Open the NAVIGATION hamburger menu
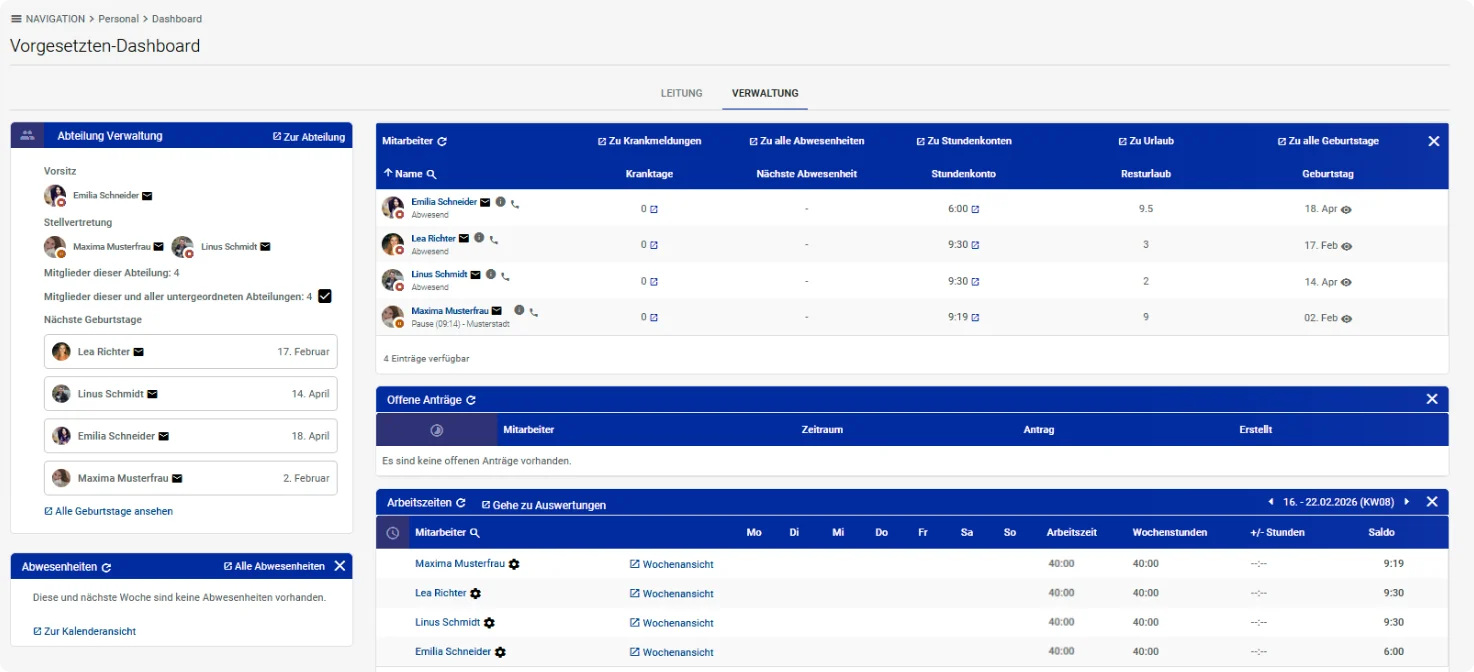Screen dimensions: 1474x672 point(16,19)
